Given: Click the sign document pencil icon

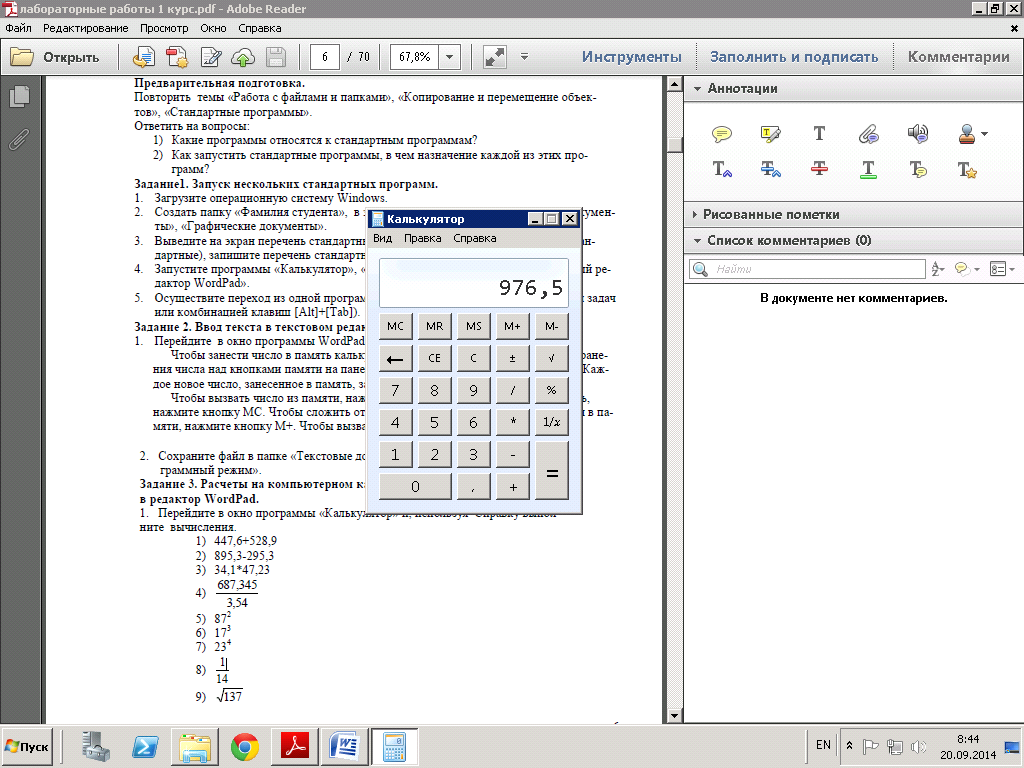Looking at the screenshot, I should (x=211, y=57).
